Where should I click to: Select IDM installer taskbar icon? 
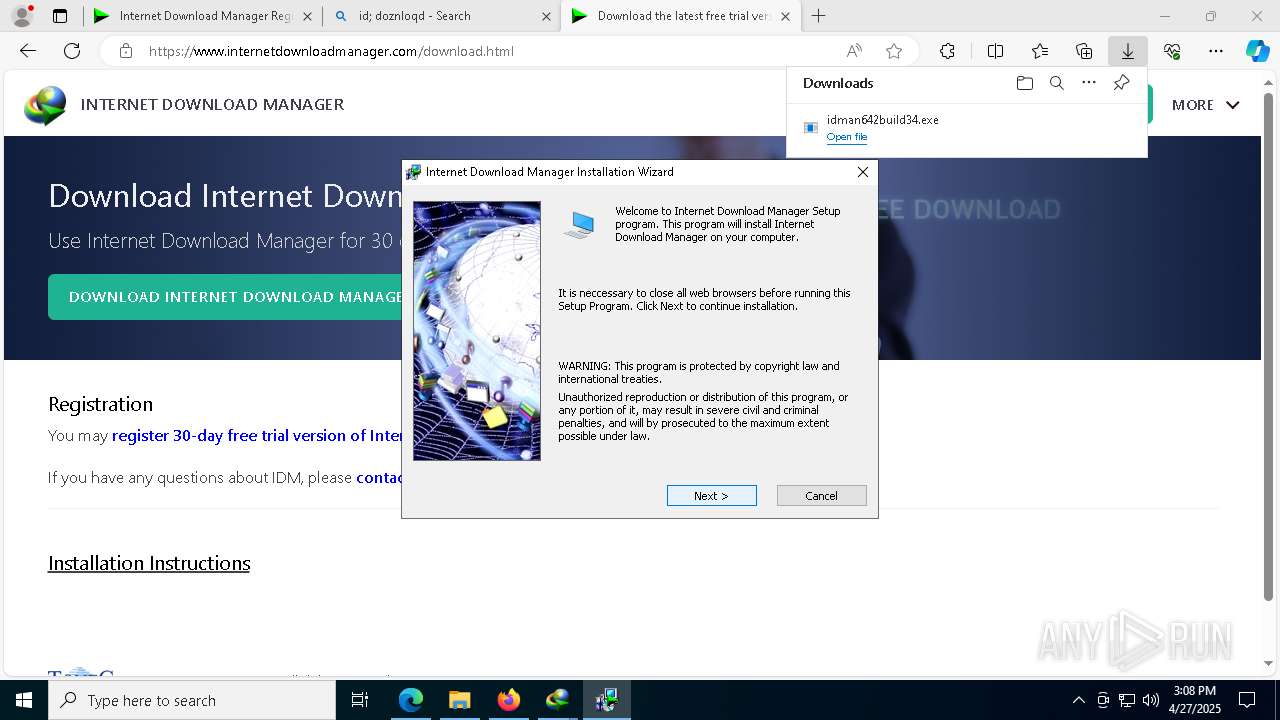[606, 700]
